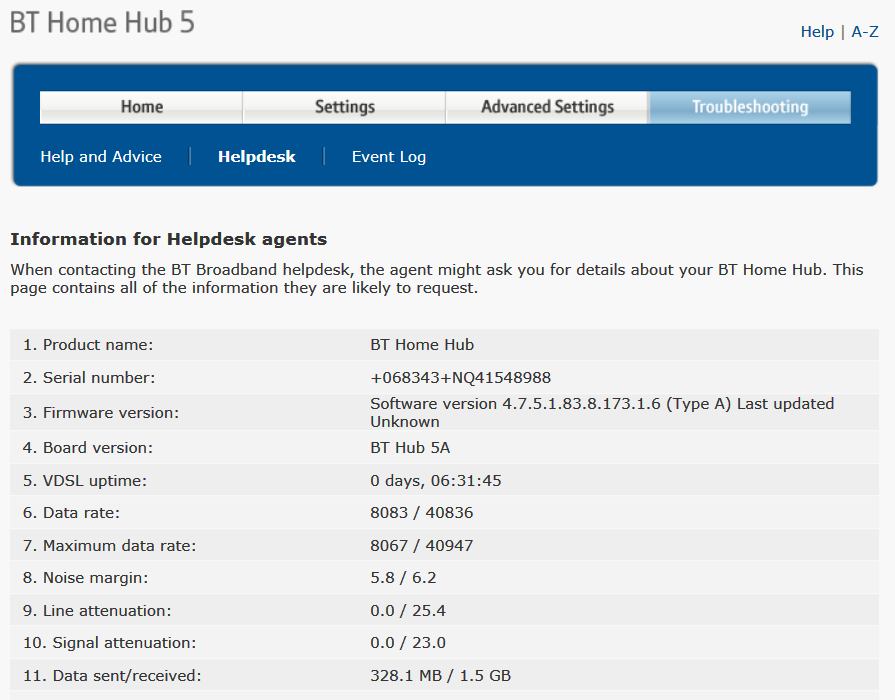The image size is (895, 700).
Task: Click the Data rate label
Action: [x=71, y=513]
